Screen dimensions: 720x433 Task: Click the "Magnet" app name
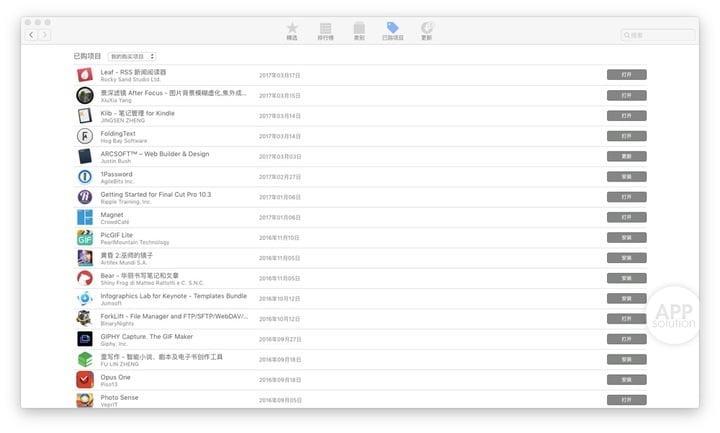[112, 214]
